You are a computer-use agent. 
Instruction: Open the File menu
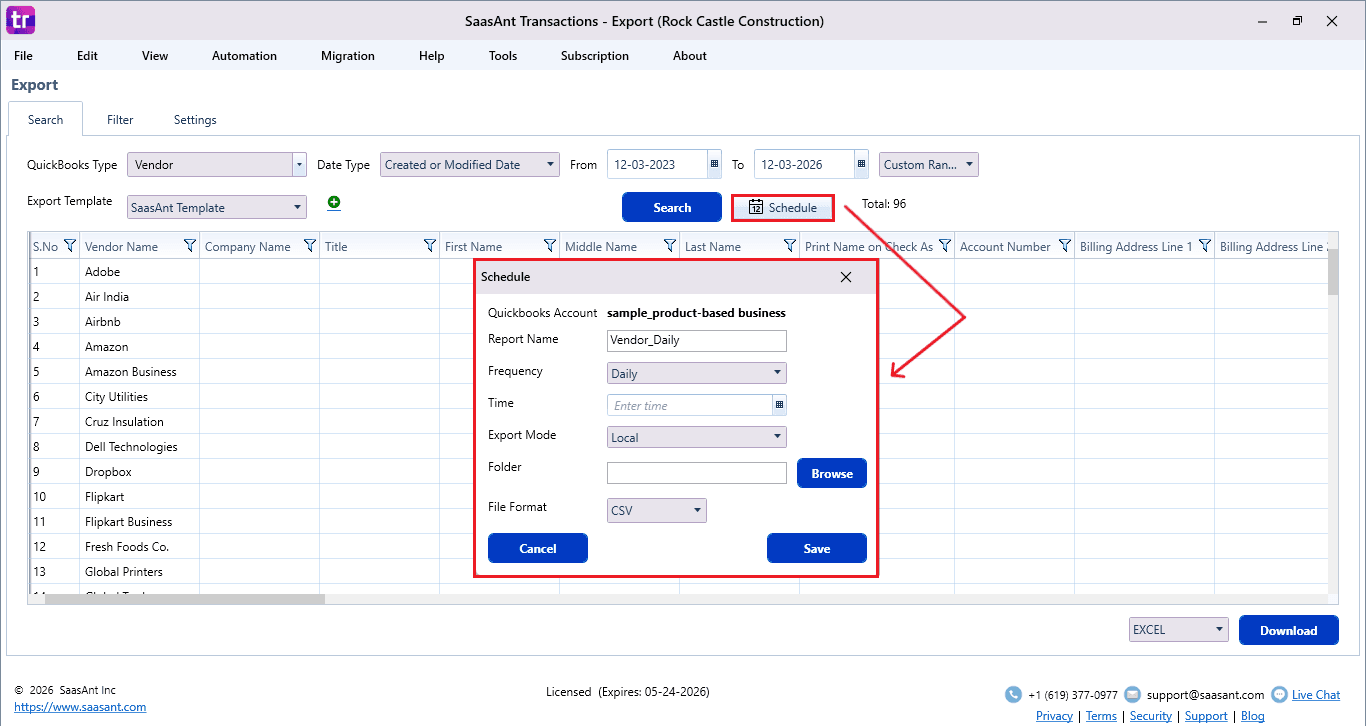[x=23, y=56]
